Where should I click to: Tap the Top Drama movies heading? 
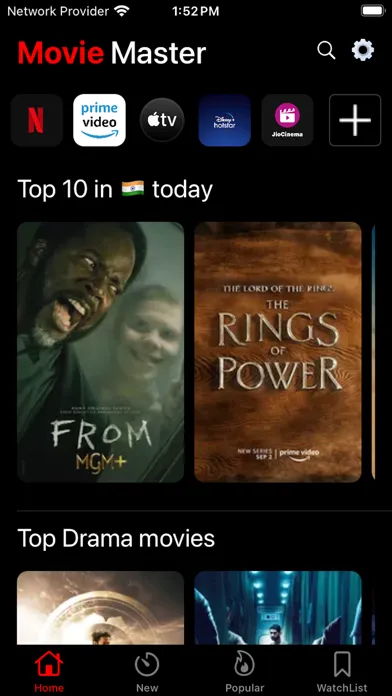pos(116,538)
